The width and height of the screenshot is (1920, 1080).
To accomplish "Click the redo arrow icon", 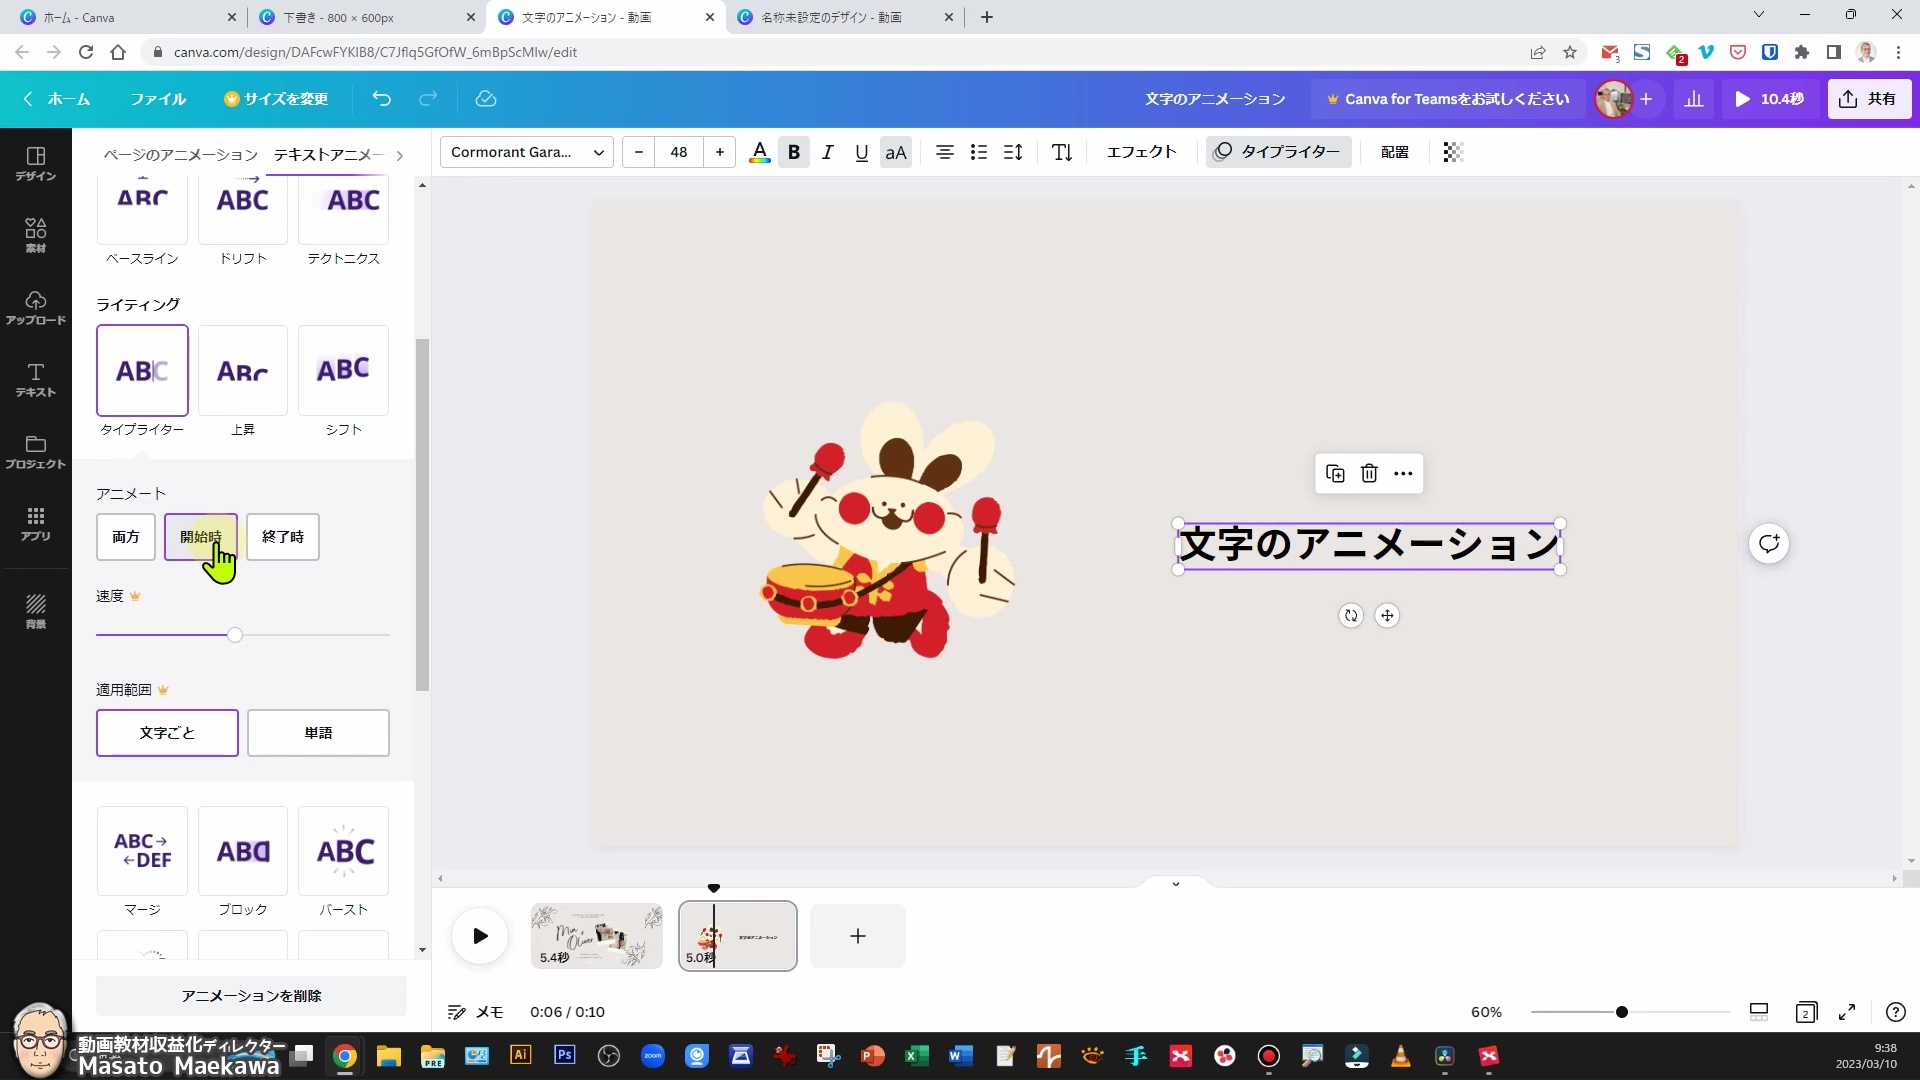I will [x=428, y=99].
